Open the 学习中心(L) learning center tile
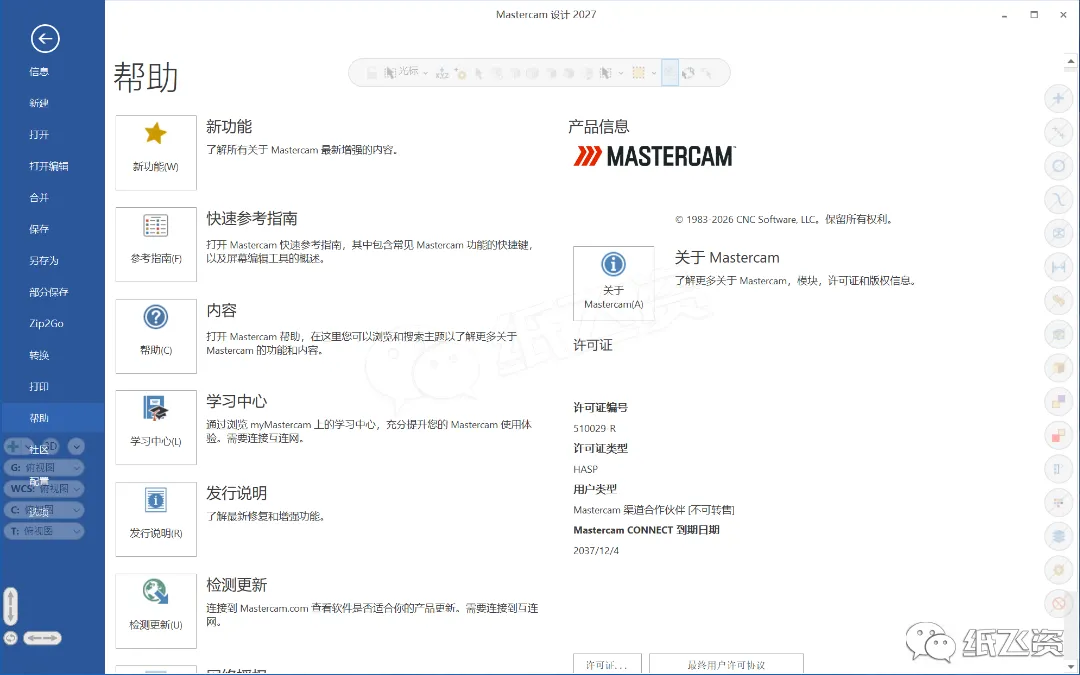The image size is (1080, 675). tap(156, 428)
